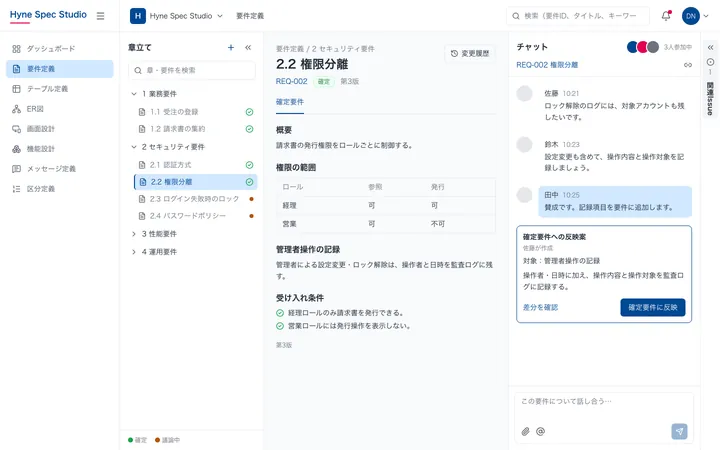Expand the right rail with double chevron
This screenshot has height=450, width=720.
[x=710, y=47]
